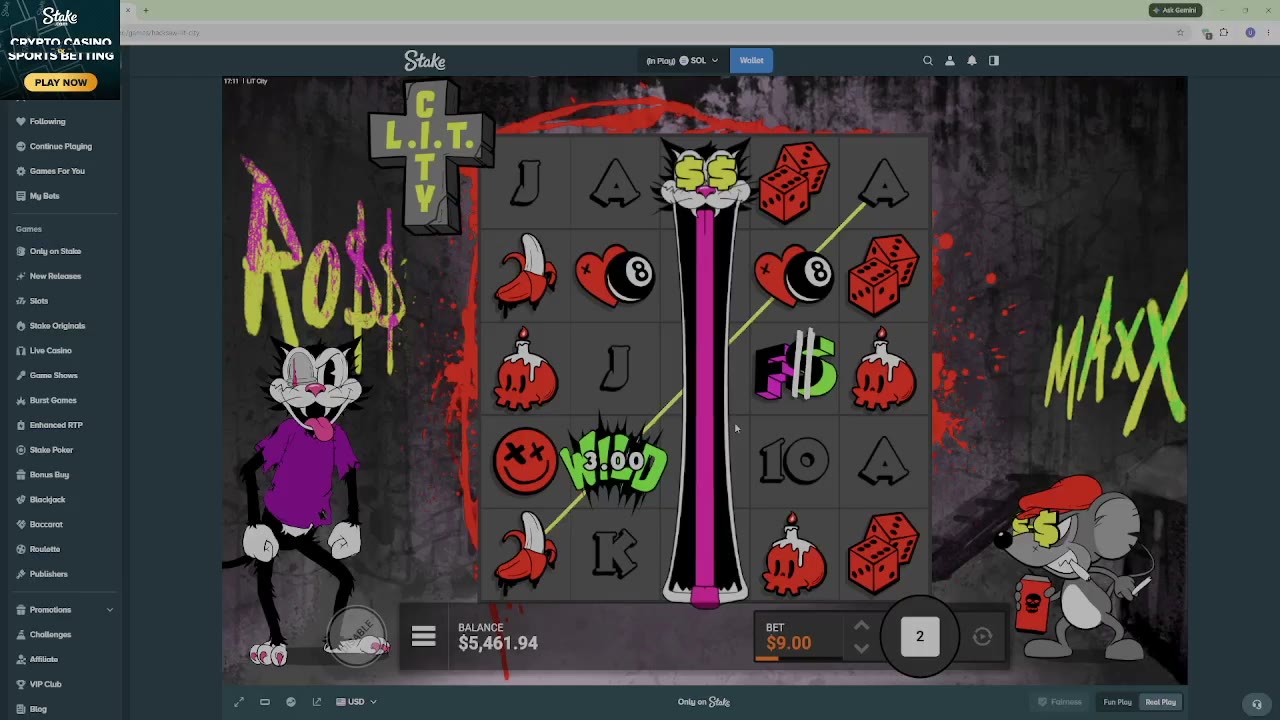Switch to Real Play mode
The image size is (1280, 720).
pos(1161,702)
